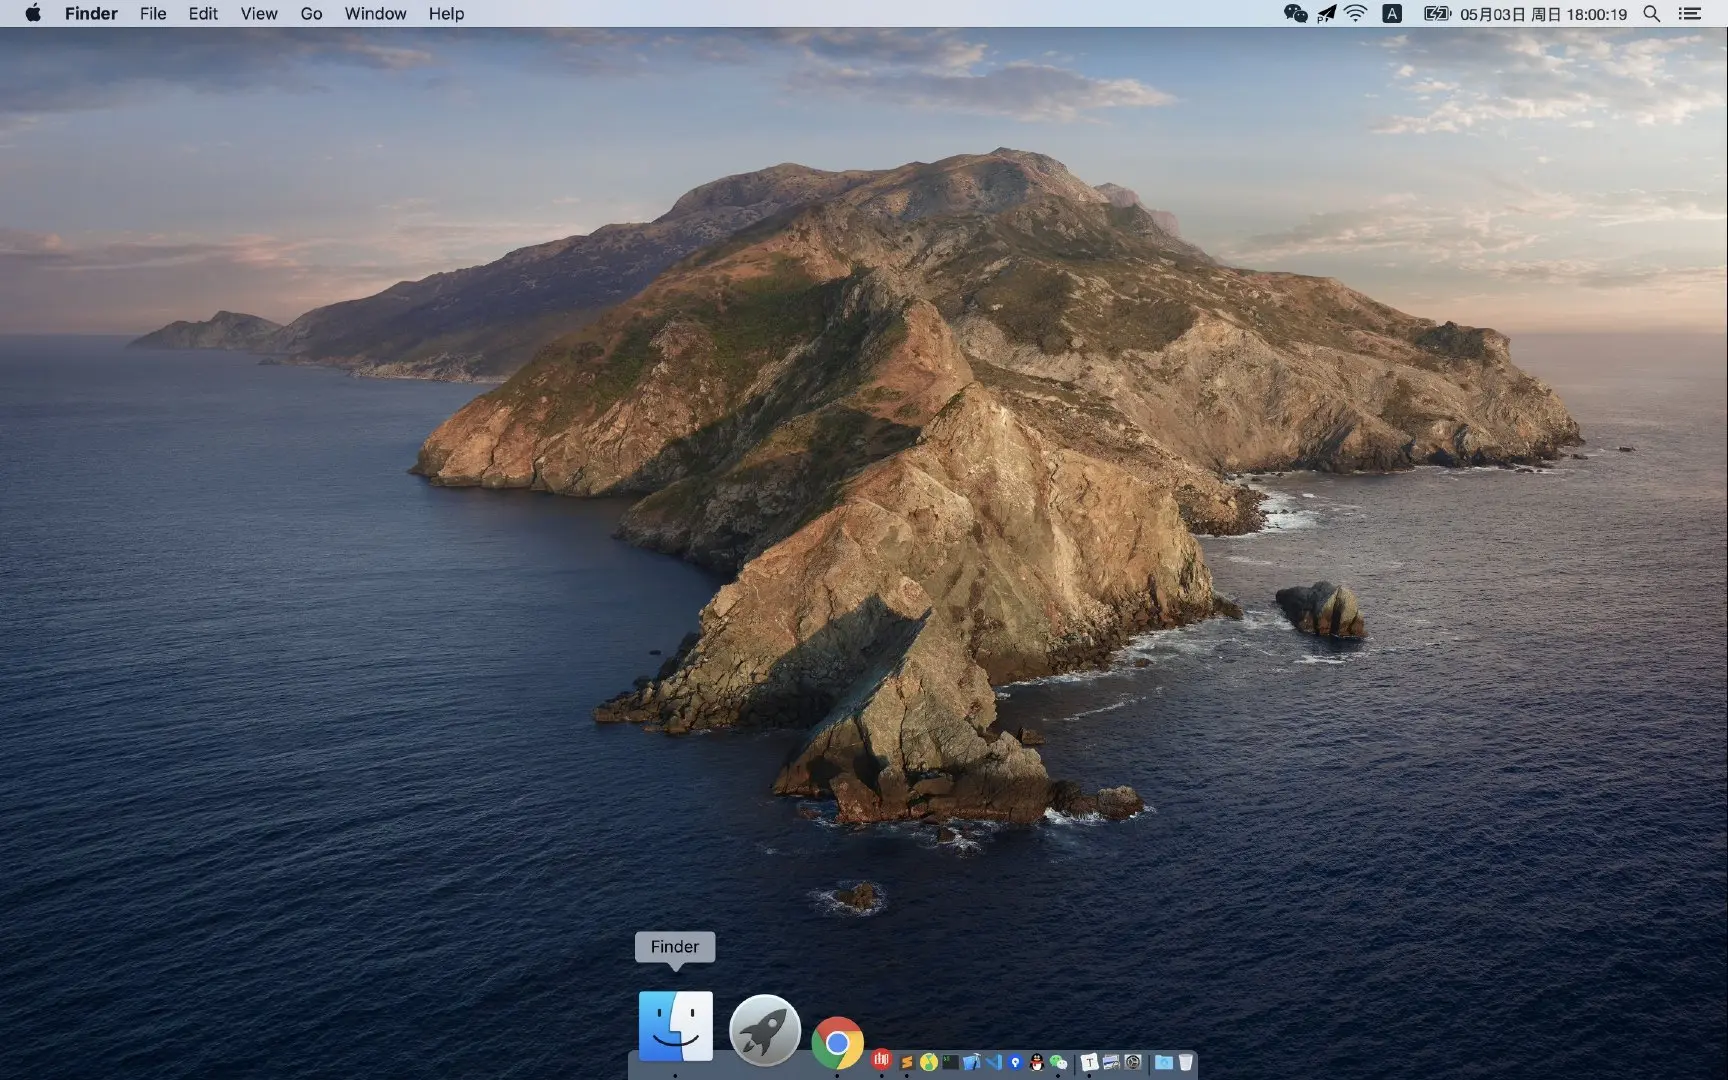Open the Apple menu

(33, 13)
